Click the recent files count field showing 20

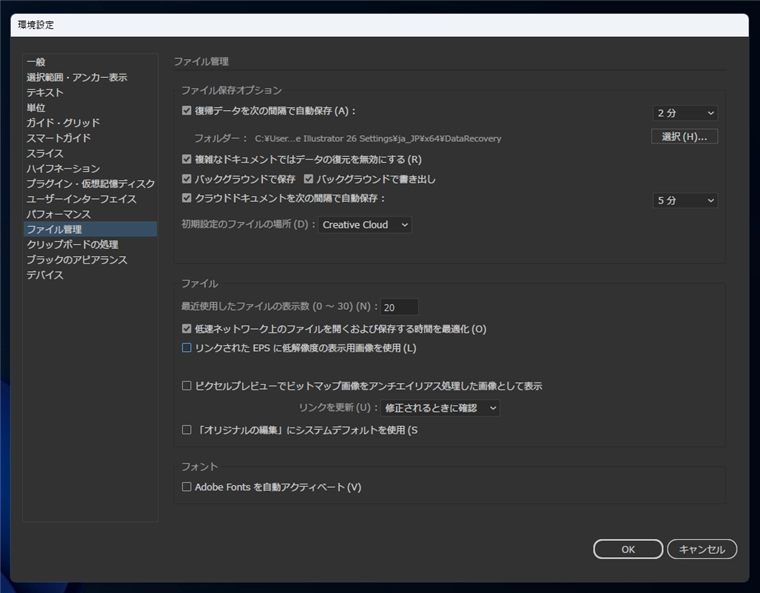399,307
